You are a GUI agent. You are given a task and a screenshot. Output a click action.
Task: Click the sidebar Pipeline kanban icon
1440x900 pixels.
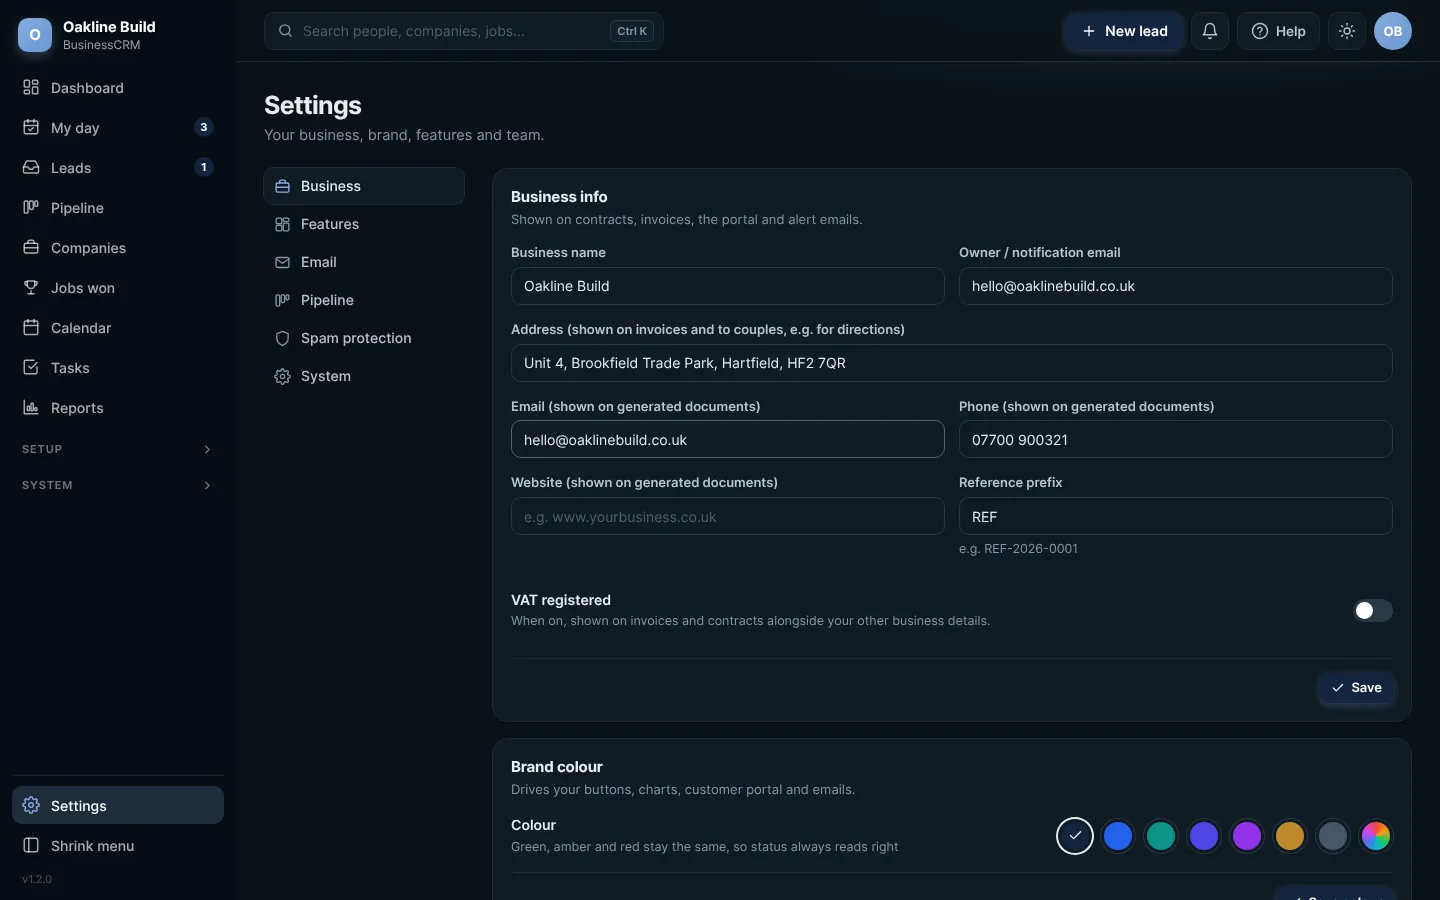31,207
